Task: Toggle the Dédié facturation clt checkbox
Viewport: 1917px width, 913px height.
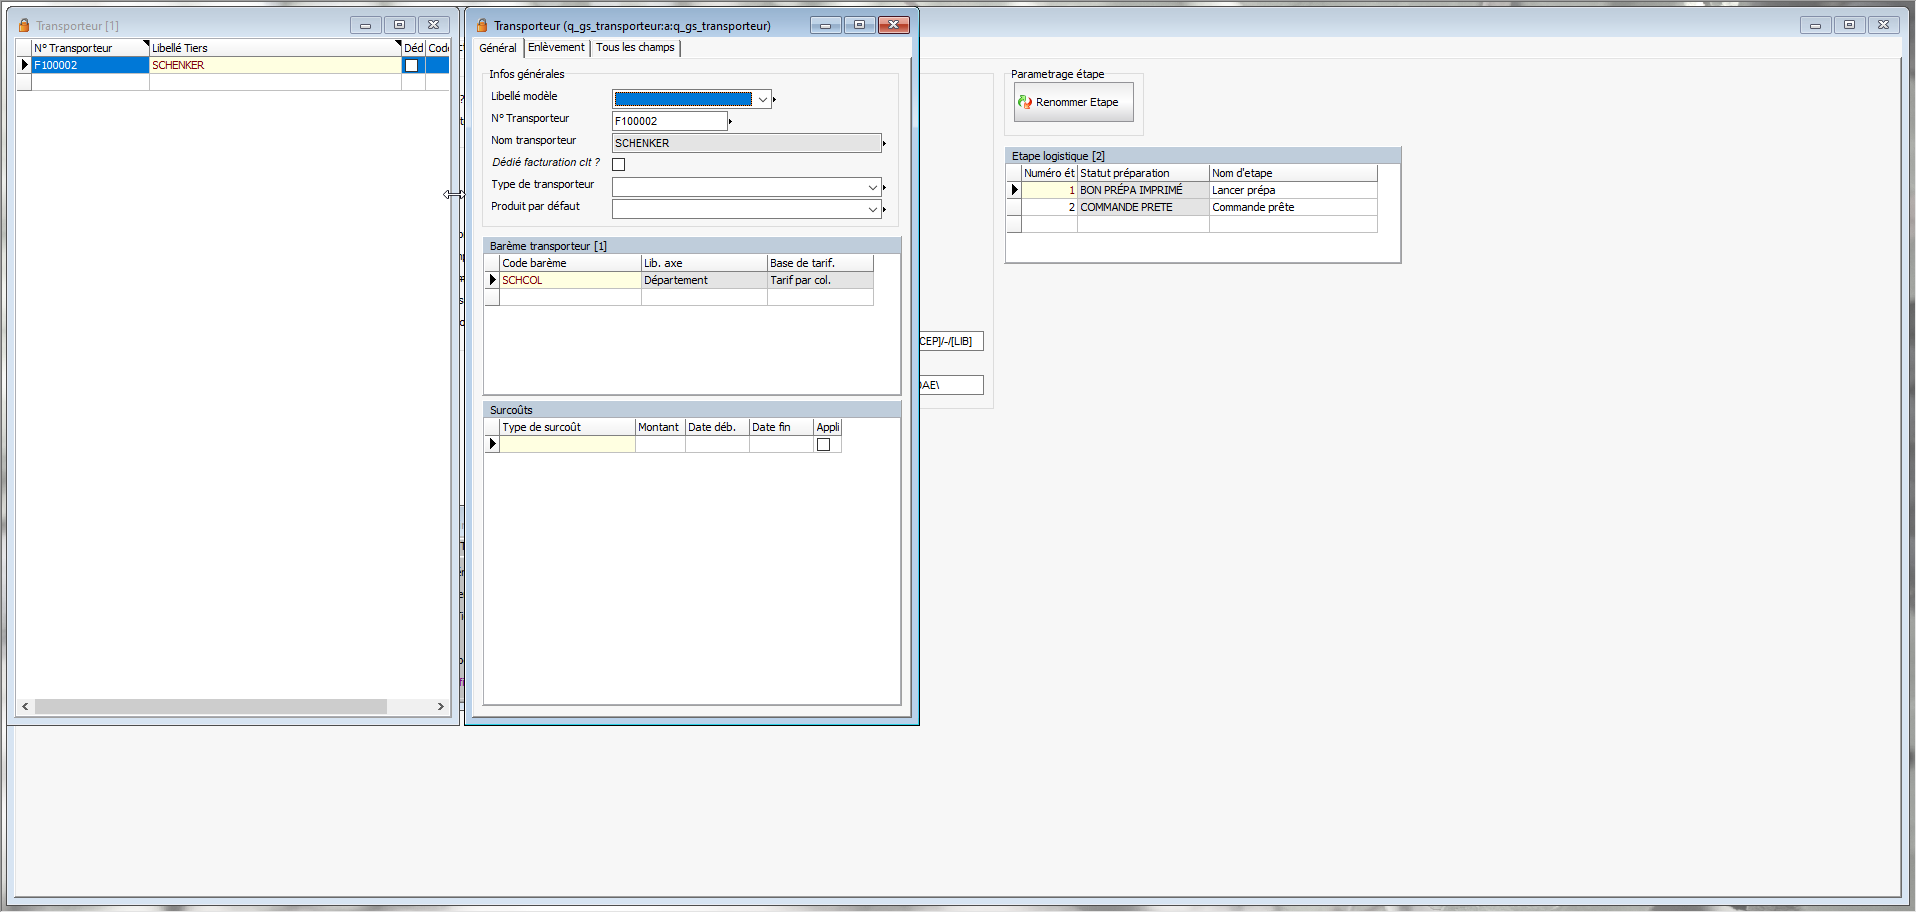Action: point(619,164)
